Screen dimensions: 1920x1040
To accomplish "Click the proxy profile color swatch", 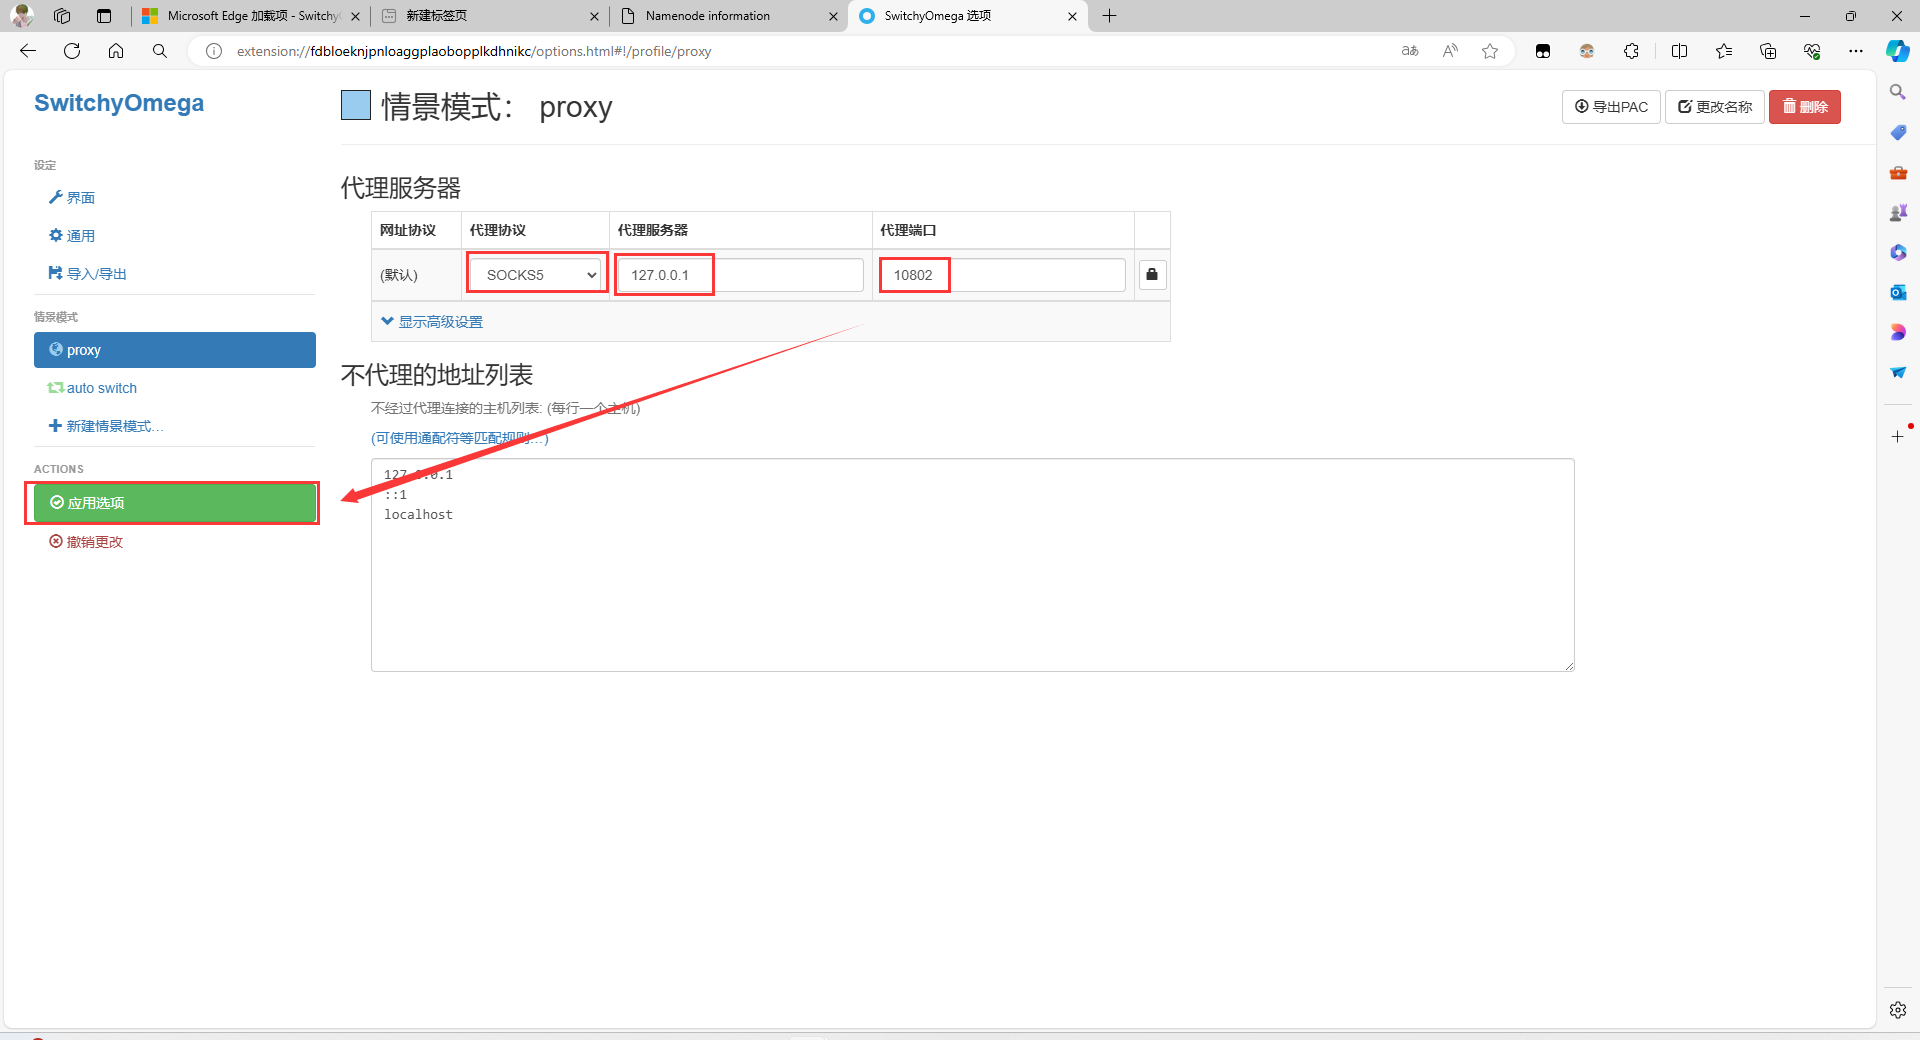I will (x=356, y=105).
